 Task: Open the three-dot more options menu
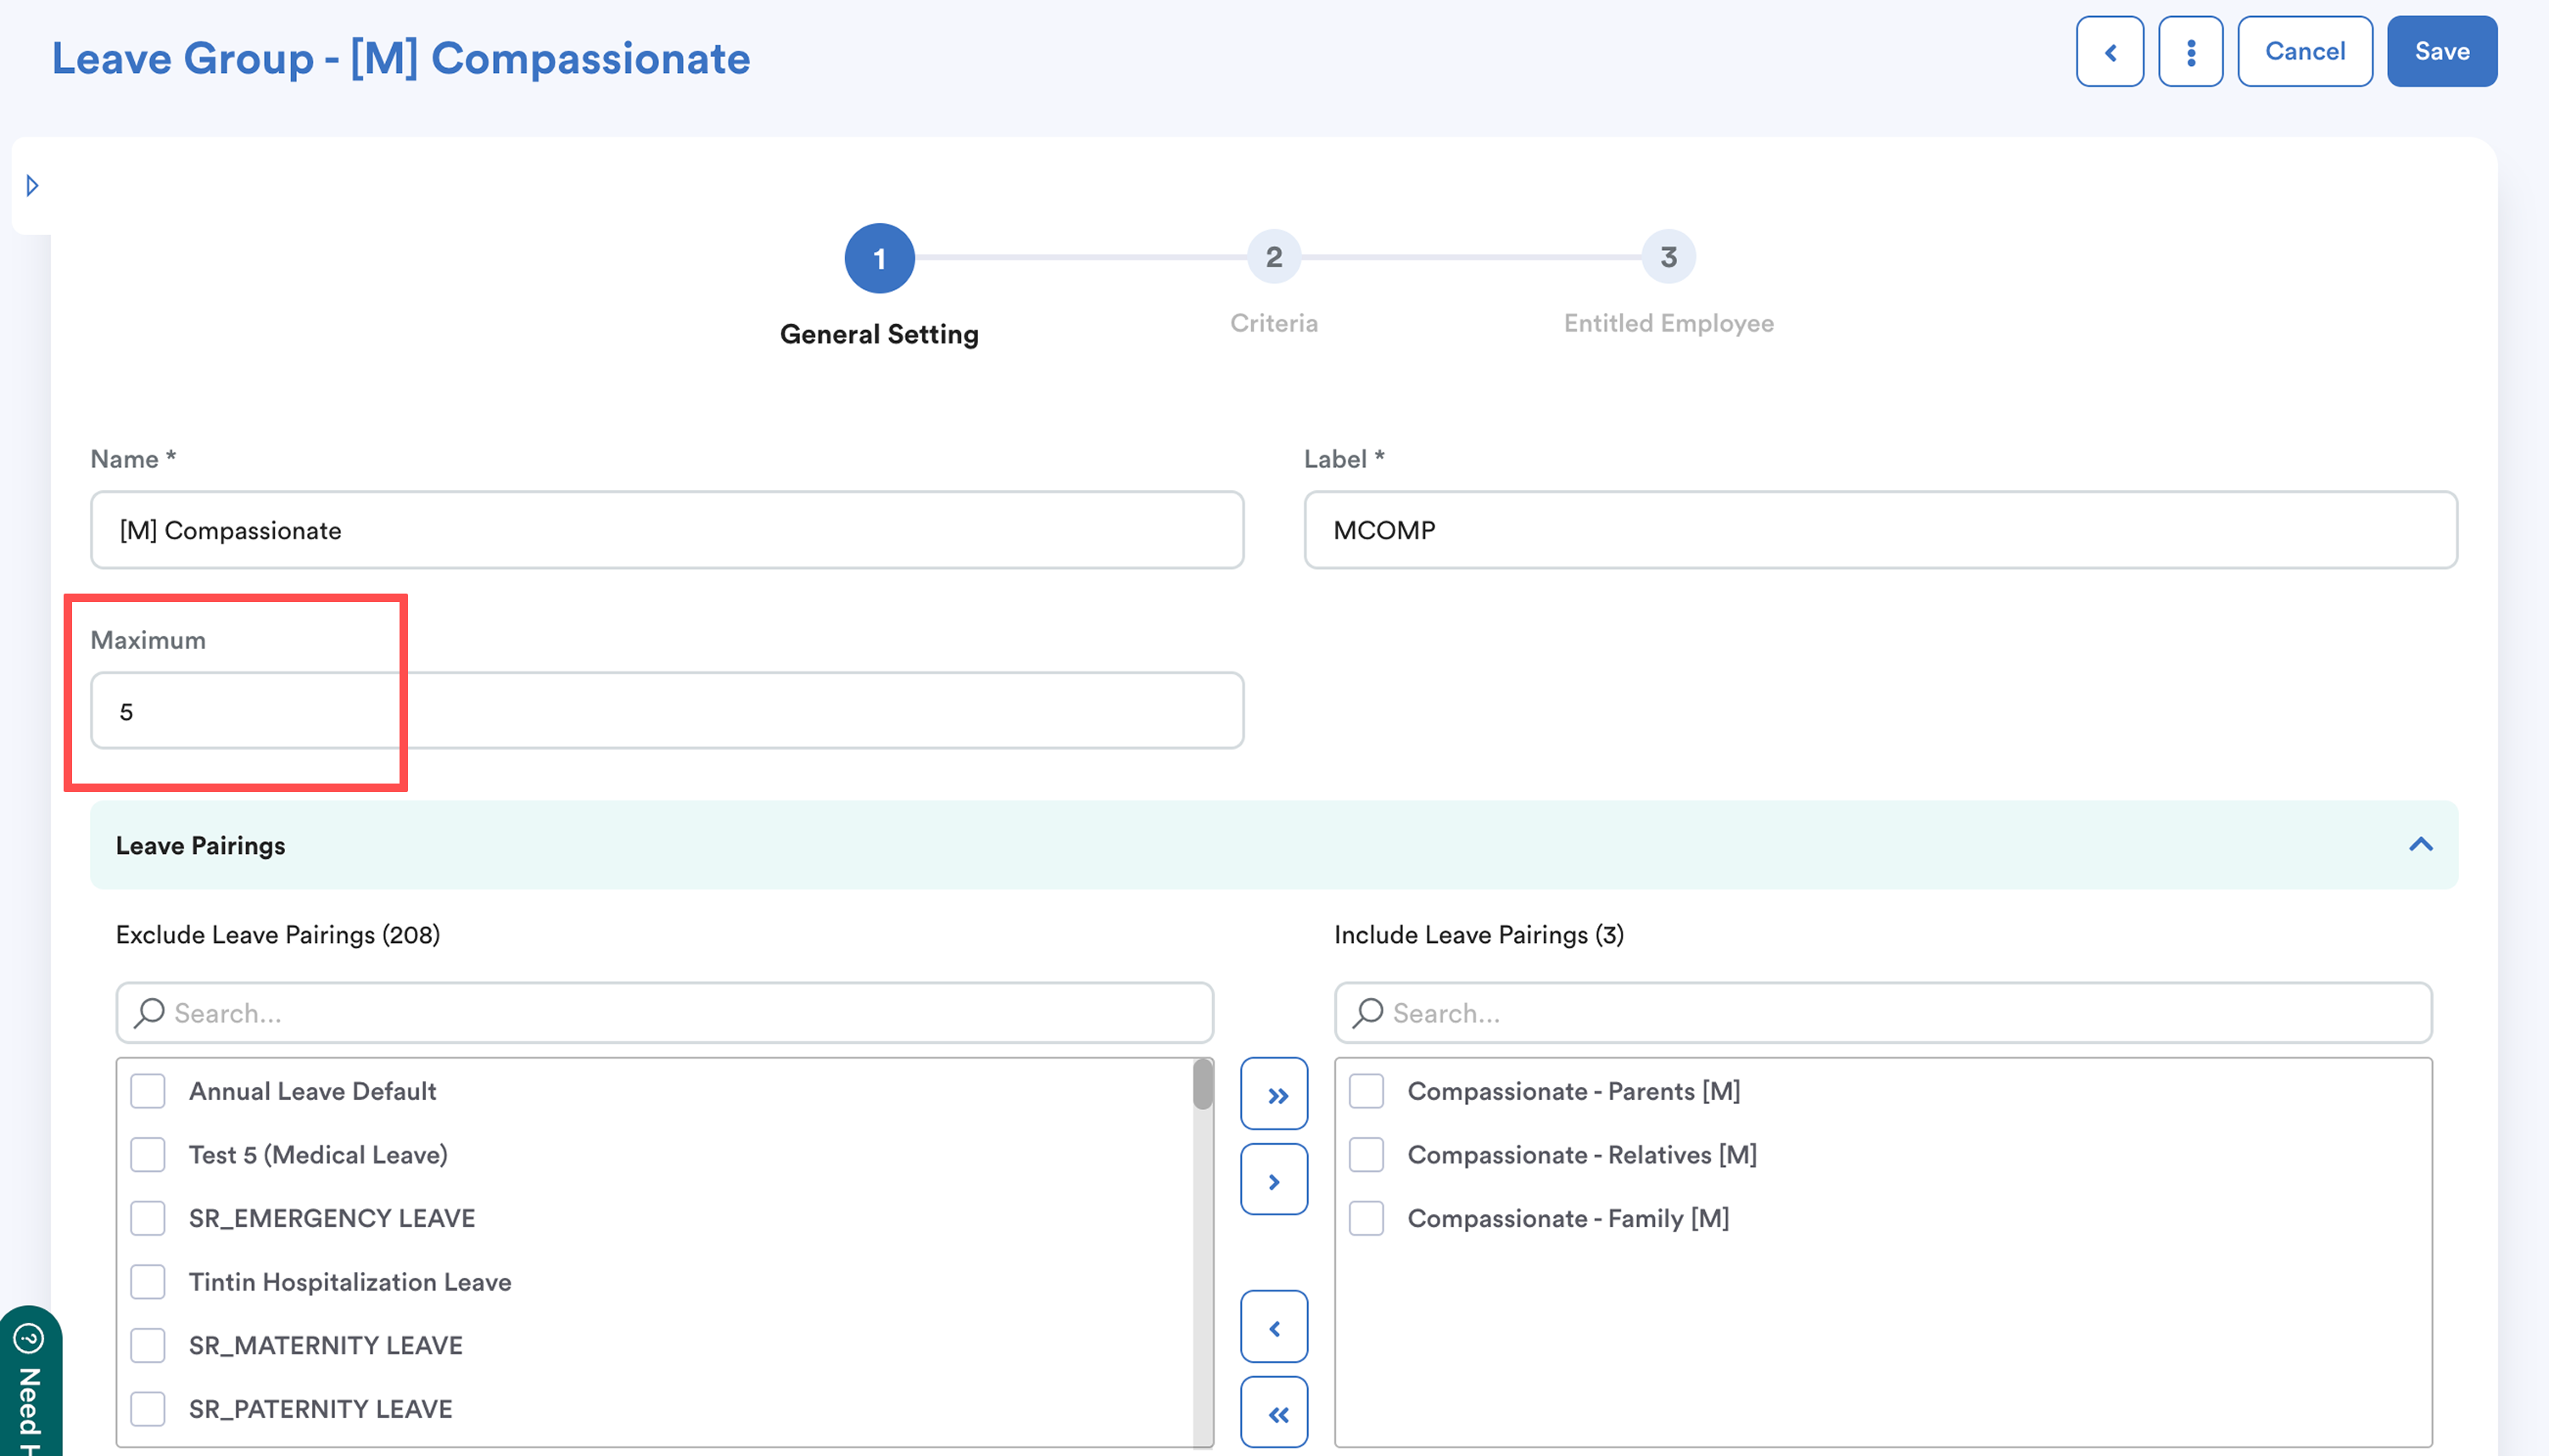tap(2190, 52)
